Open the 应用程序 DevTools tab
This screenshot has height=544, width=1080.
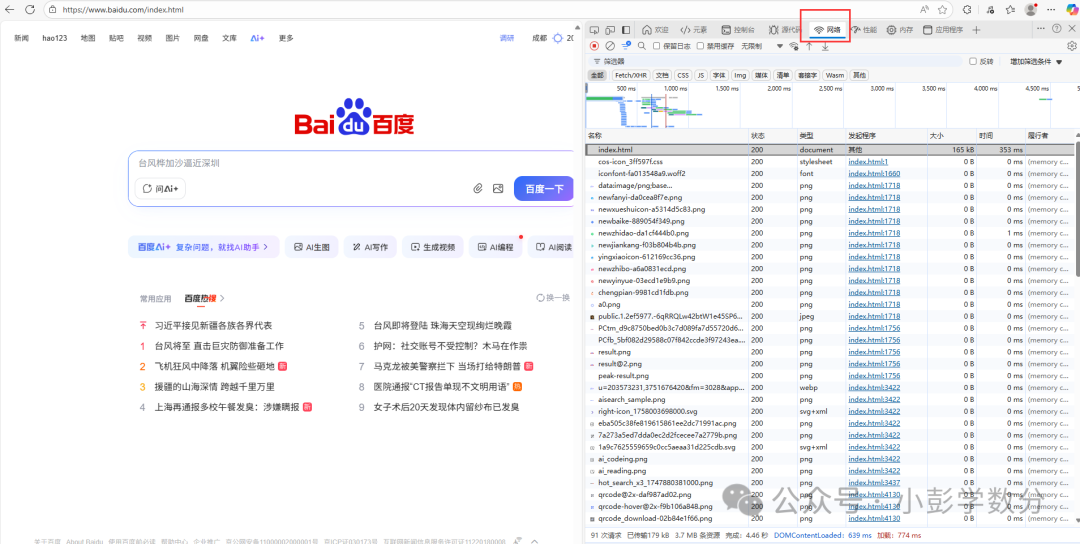click(943, 30)
